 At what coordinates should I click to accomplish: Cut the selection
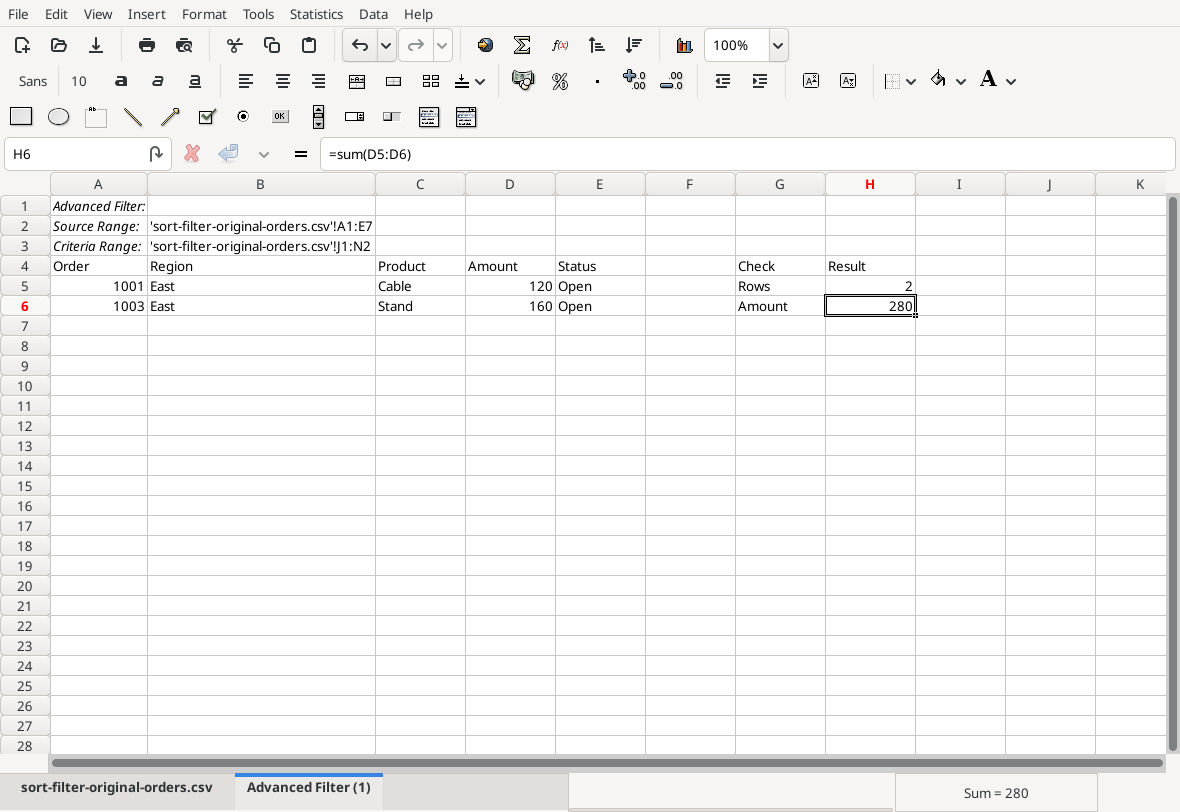click(235, 45)
